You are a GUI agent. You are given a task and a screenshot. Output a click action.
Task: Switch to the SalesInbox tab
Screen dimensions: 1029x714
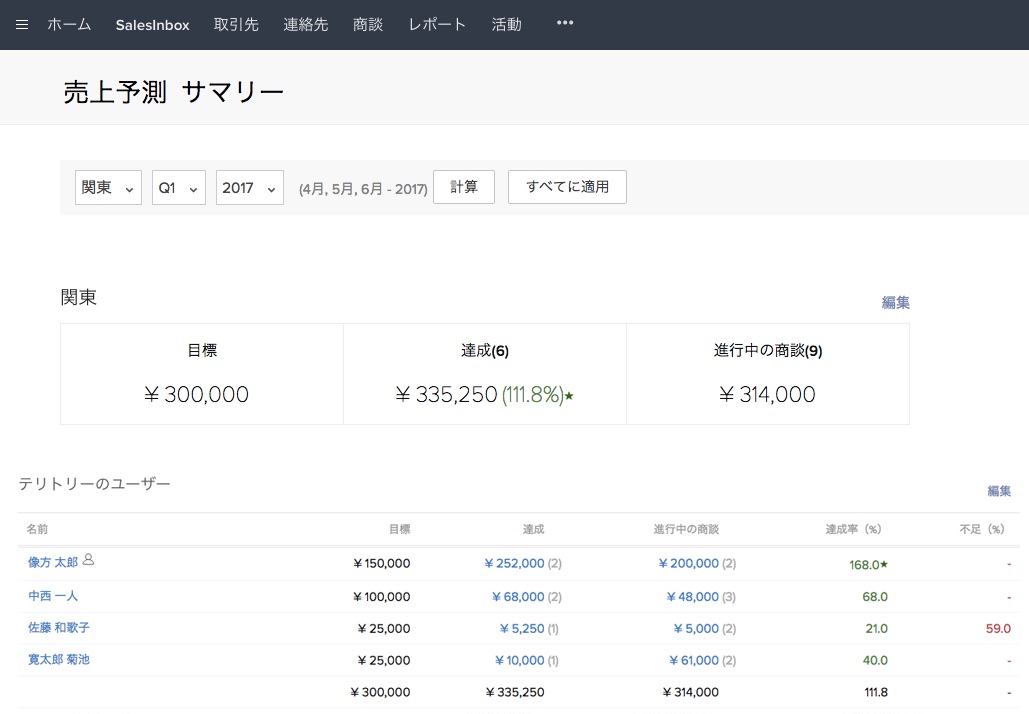152,25
